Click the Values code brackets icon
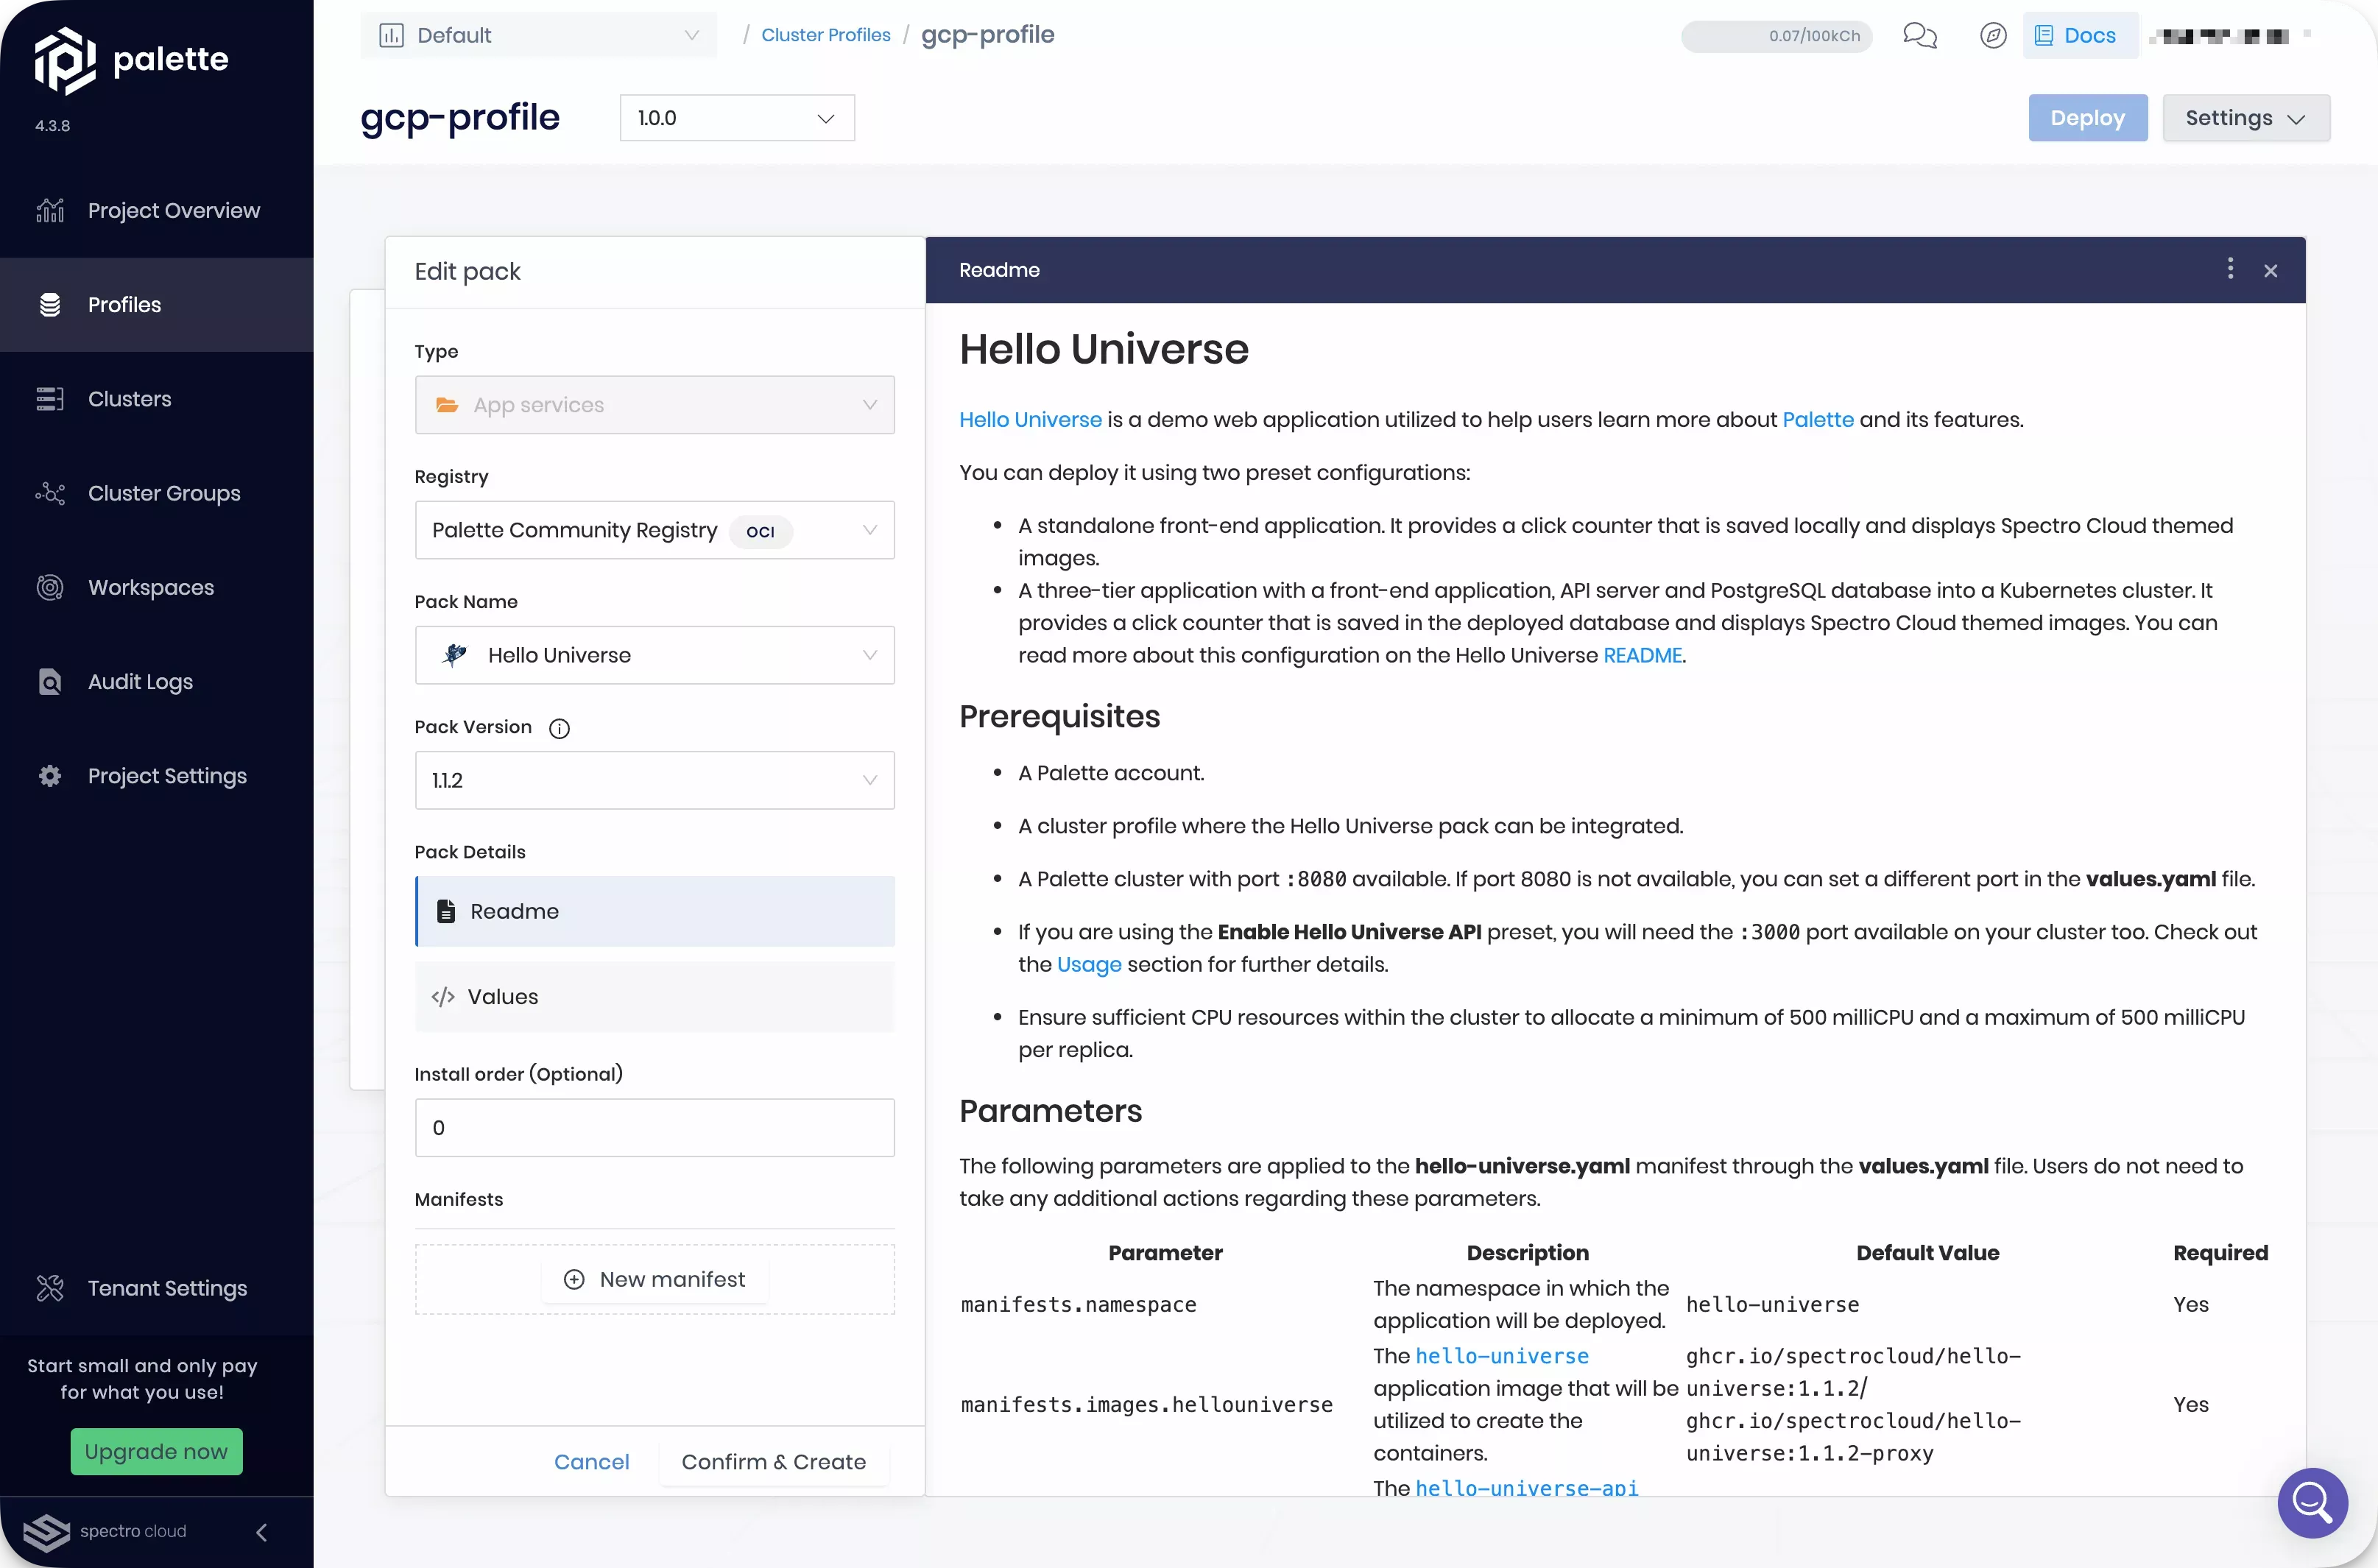Image resolution: width=2378 pixels, height=1568 pixels. 442,996
